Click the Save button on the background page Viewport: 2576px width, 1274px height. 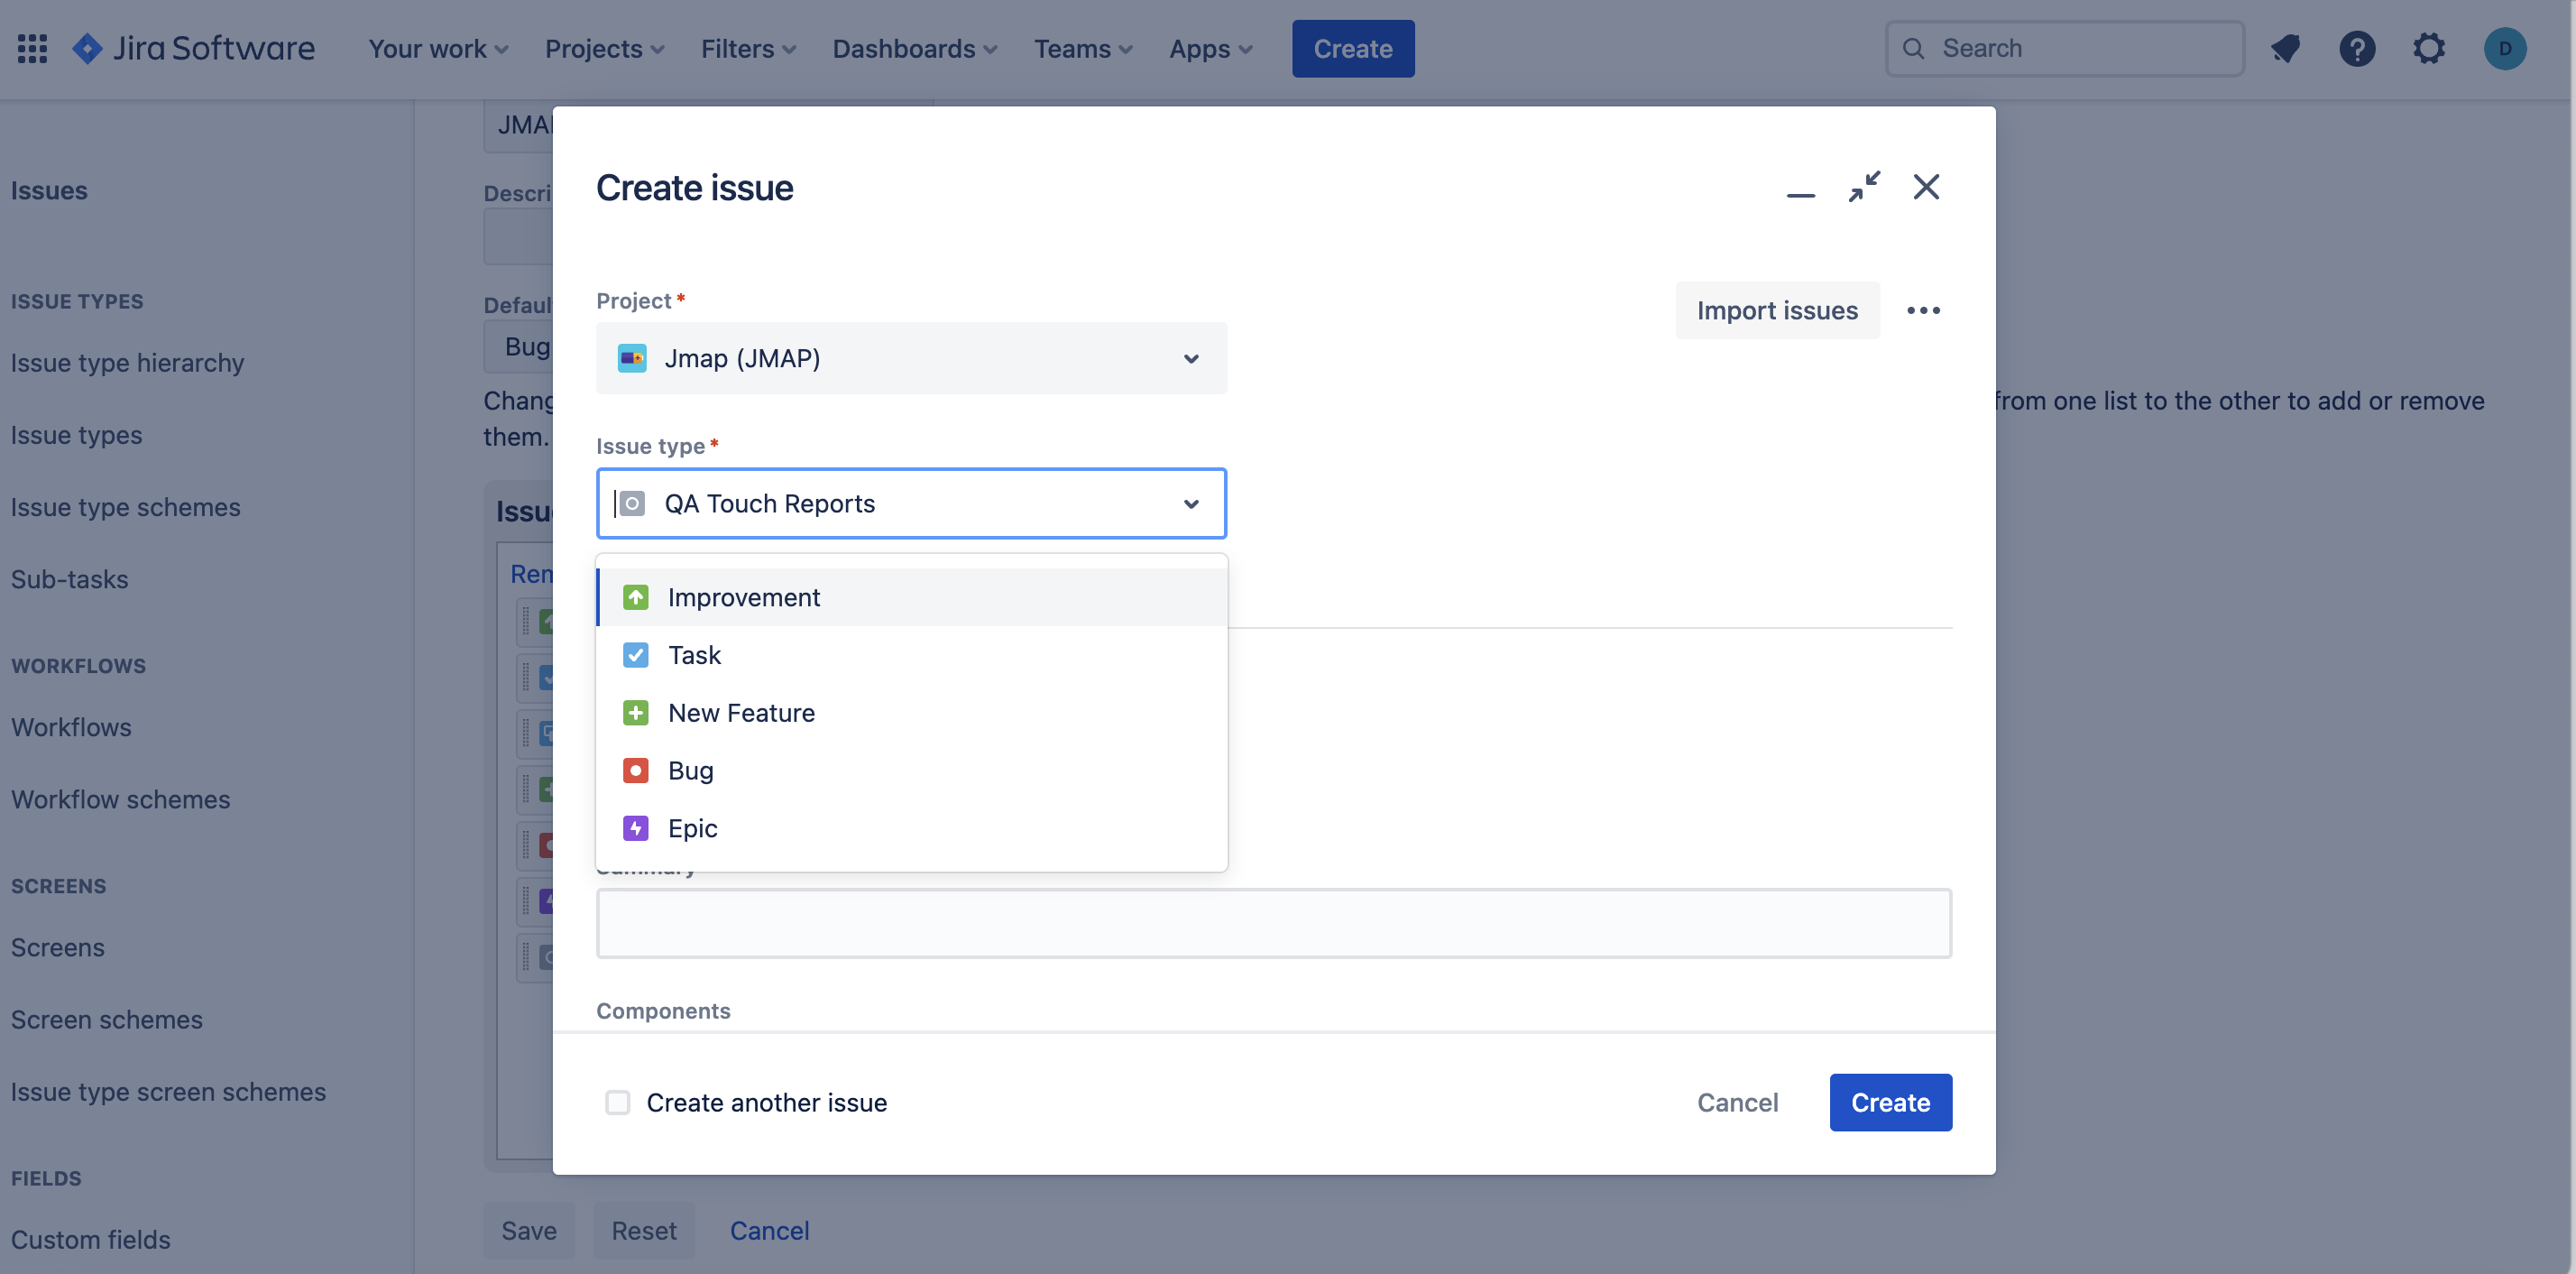click(529, 1230)
